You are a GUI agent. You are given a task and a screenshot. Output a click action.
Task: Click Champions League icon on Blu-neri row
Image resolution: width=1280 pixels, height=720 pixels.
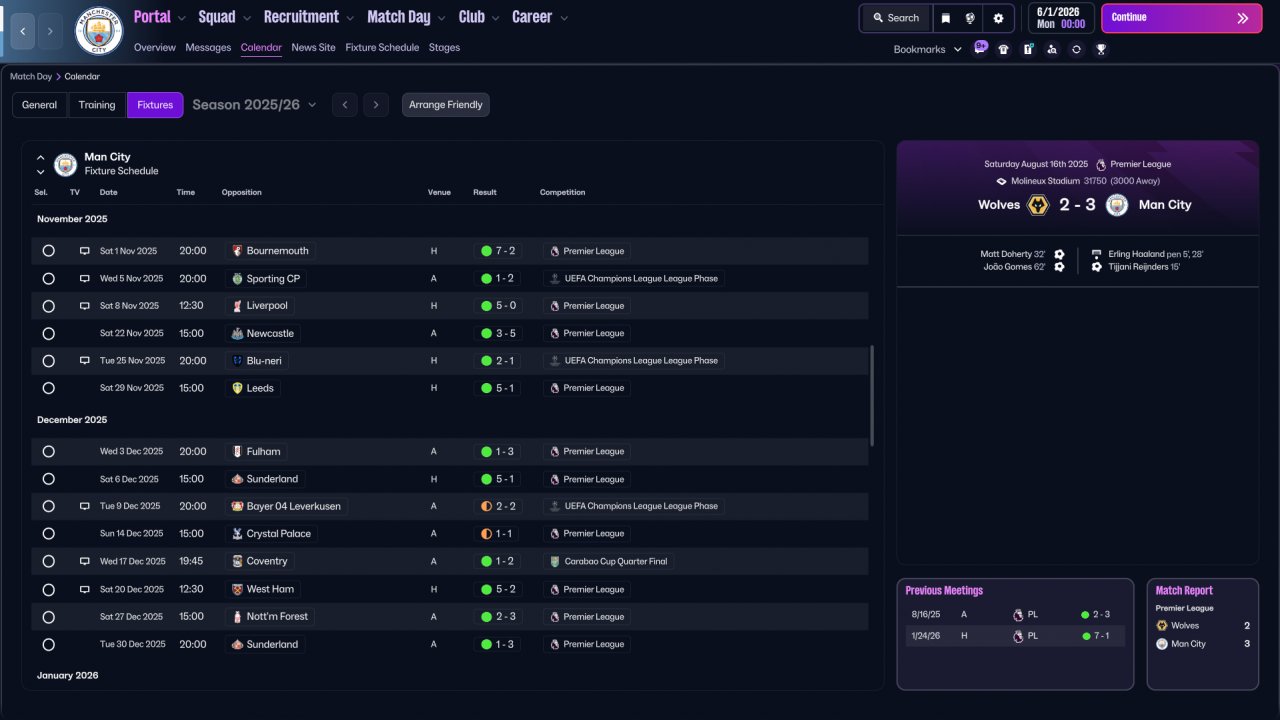pyautogui.click(x=555, y=360)
